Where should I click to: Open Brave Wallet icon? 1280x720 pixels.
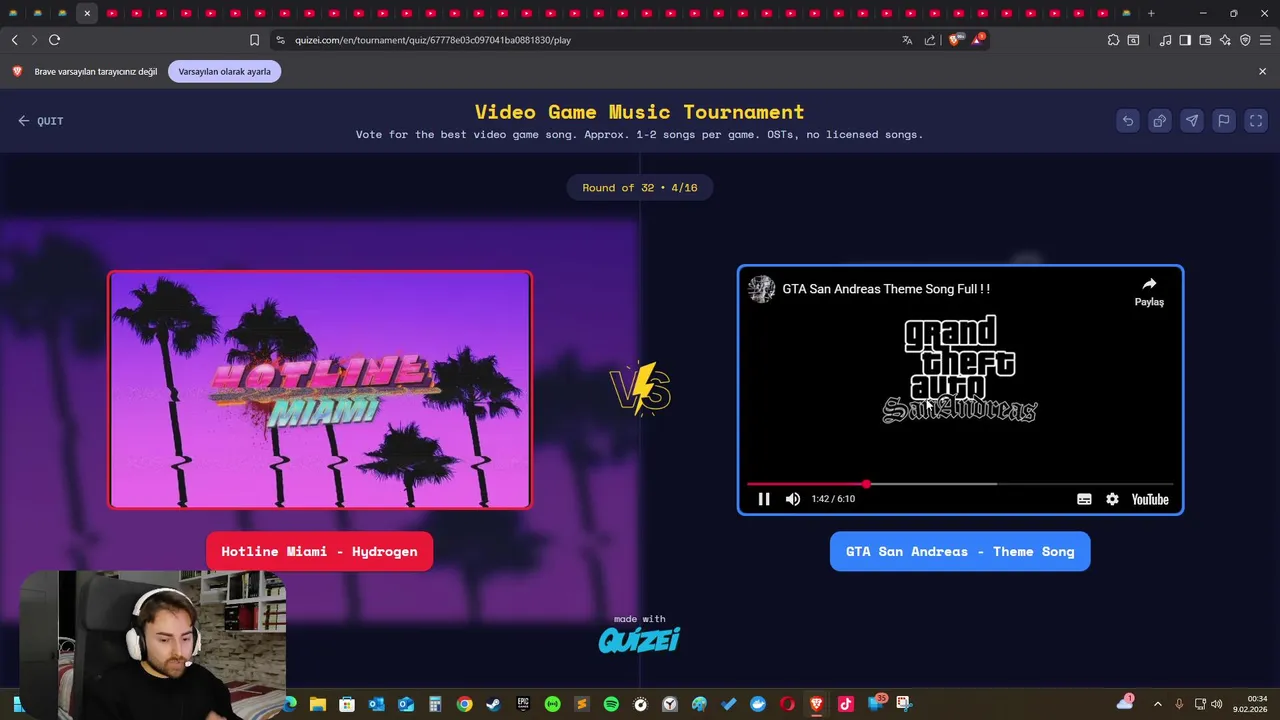click(x=1205, y=40)
